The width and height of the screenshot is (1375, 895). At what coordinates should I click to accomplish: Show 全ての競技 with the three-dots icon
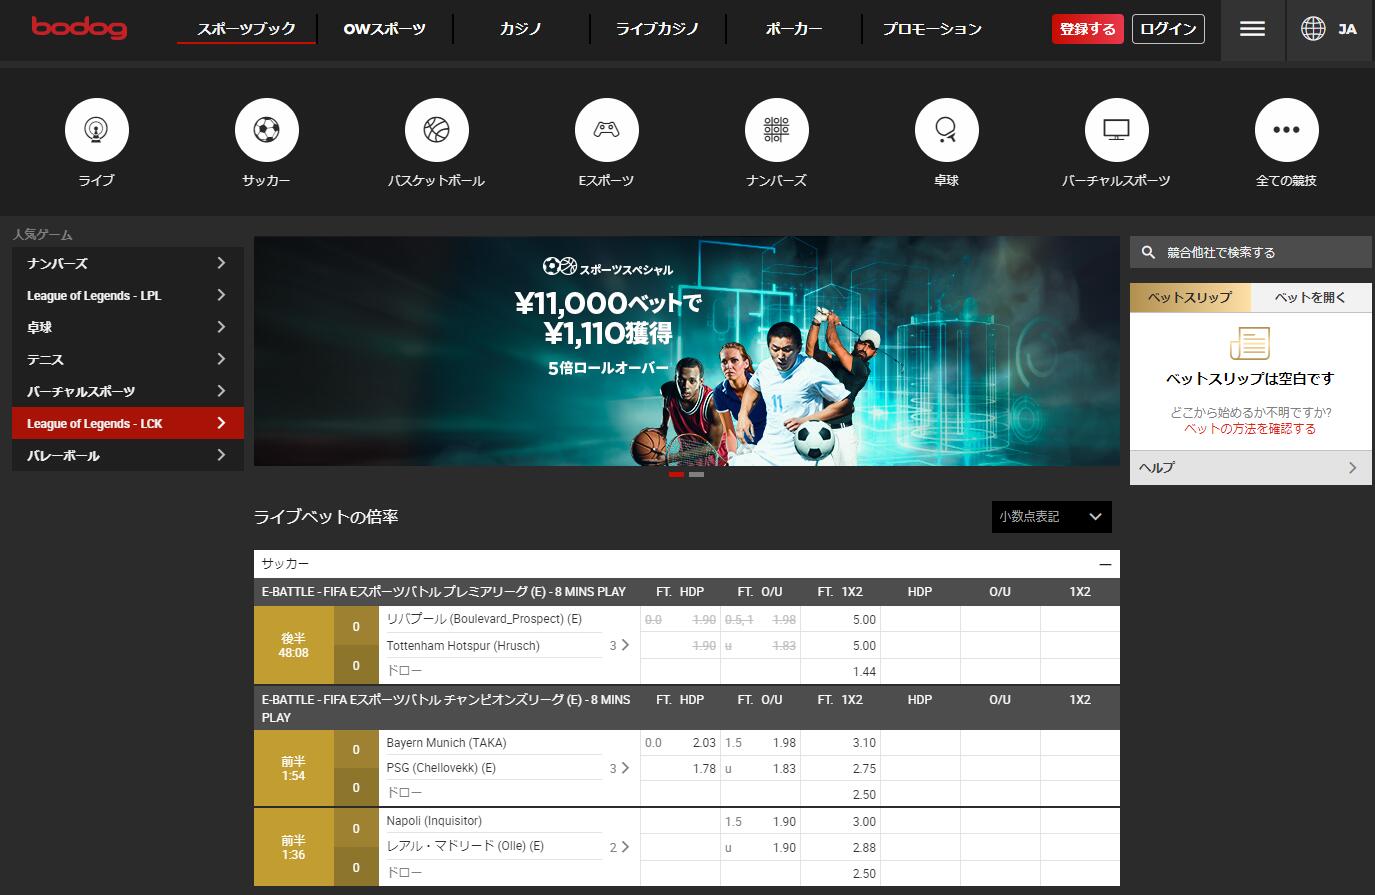pyautogui.click(x=1287, y=130)
